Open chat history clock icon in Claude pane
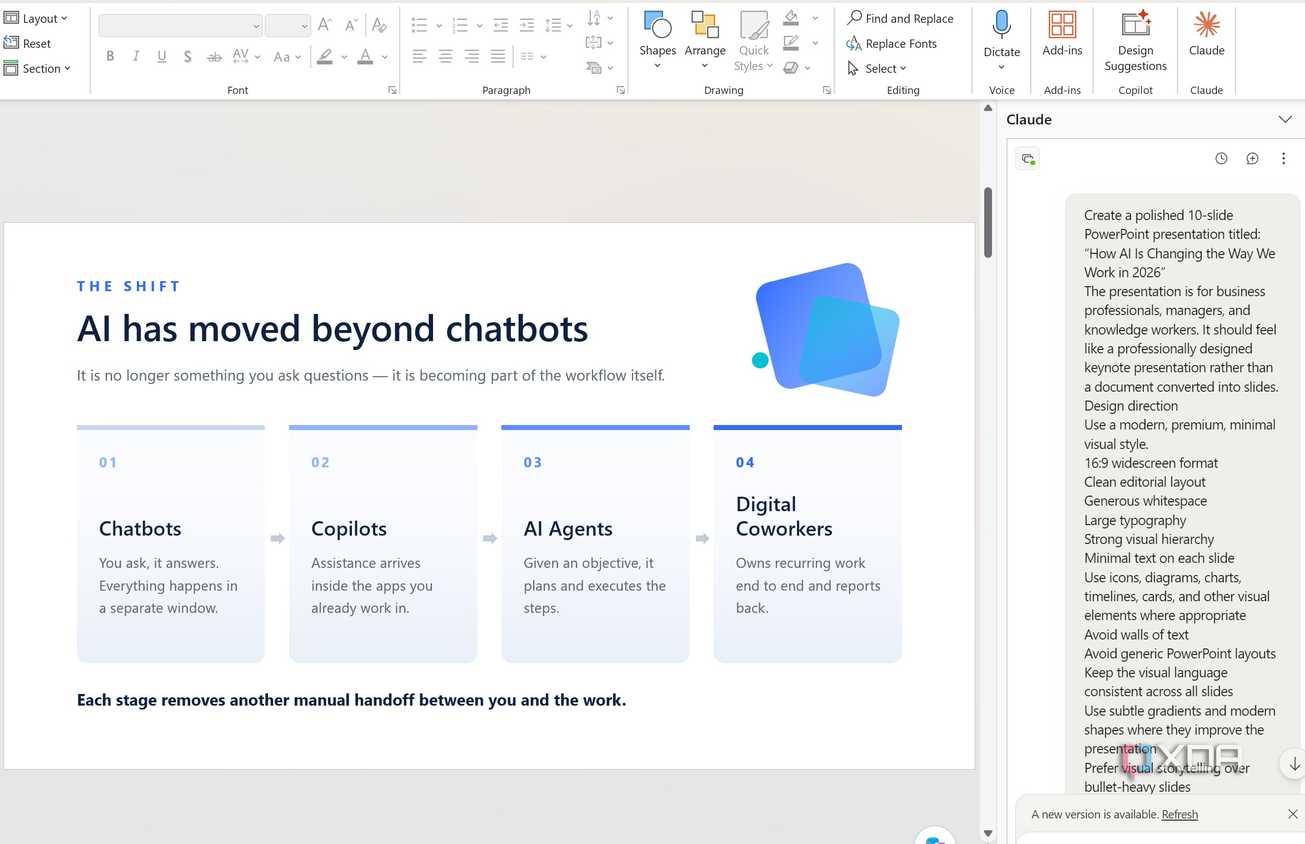This screenshot has height=844, width=1305. point(1221,158)
